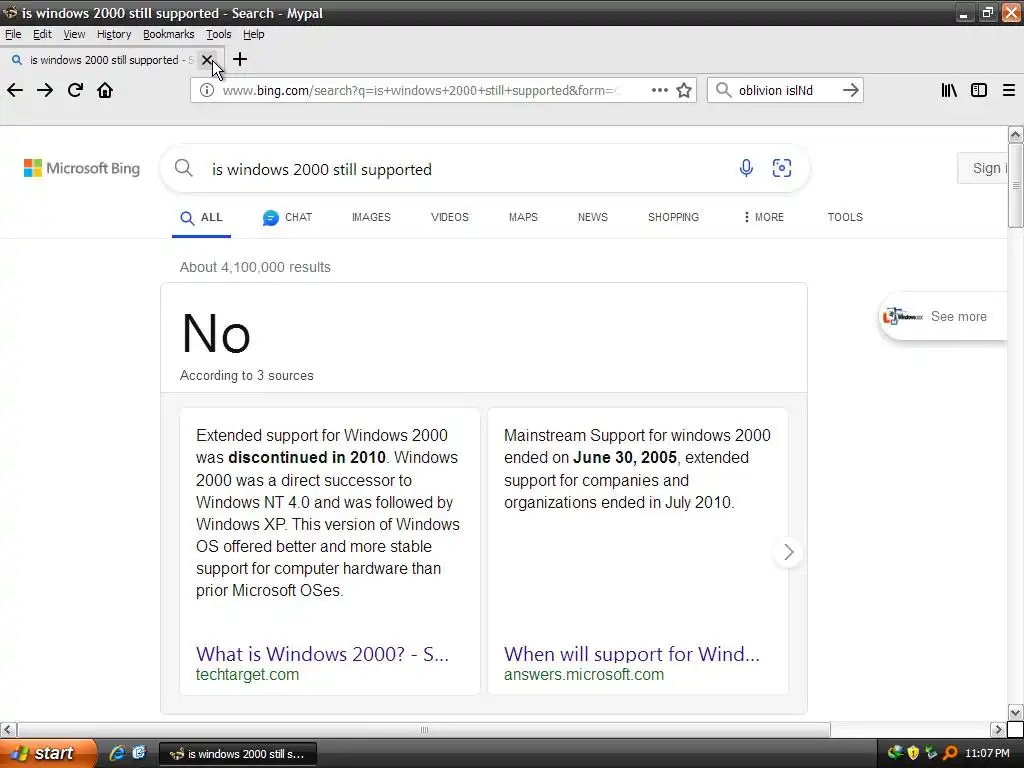This screenshot has height=768, width=1024.
Task: Open the Library icon in toolbar
Action: click(949, 90)
